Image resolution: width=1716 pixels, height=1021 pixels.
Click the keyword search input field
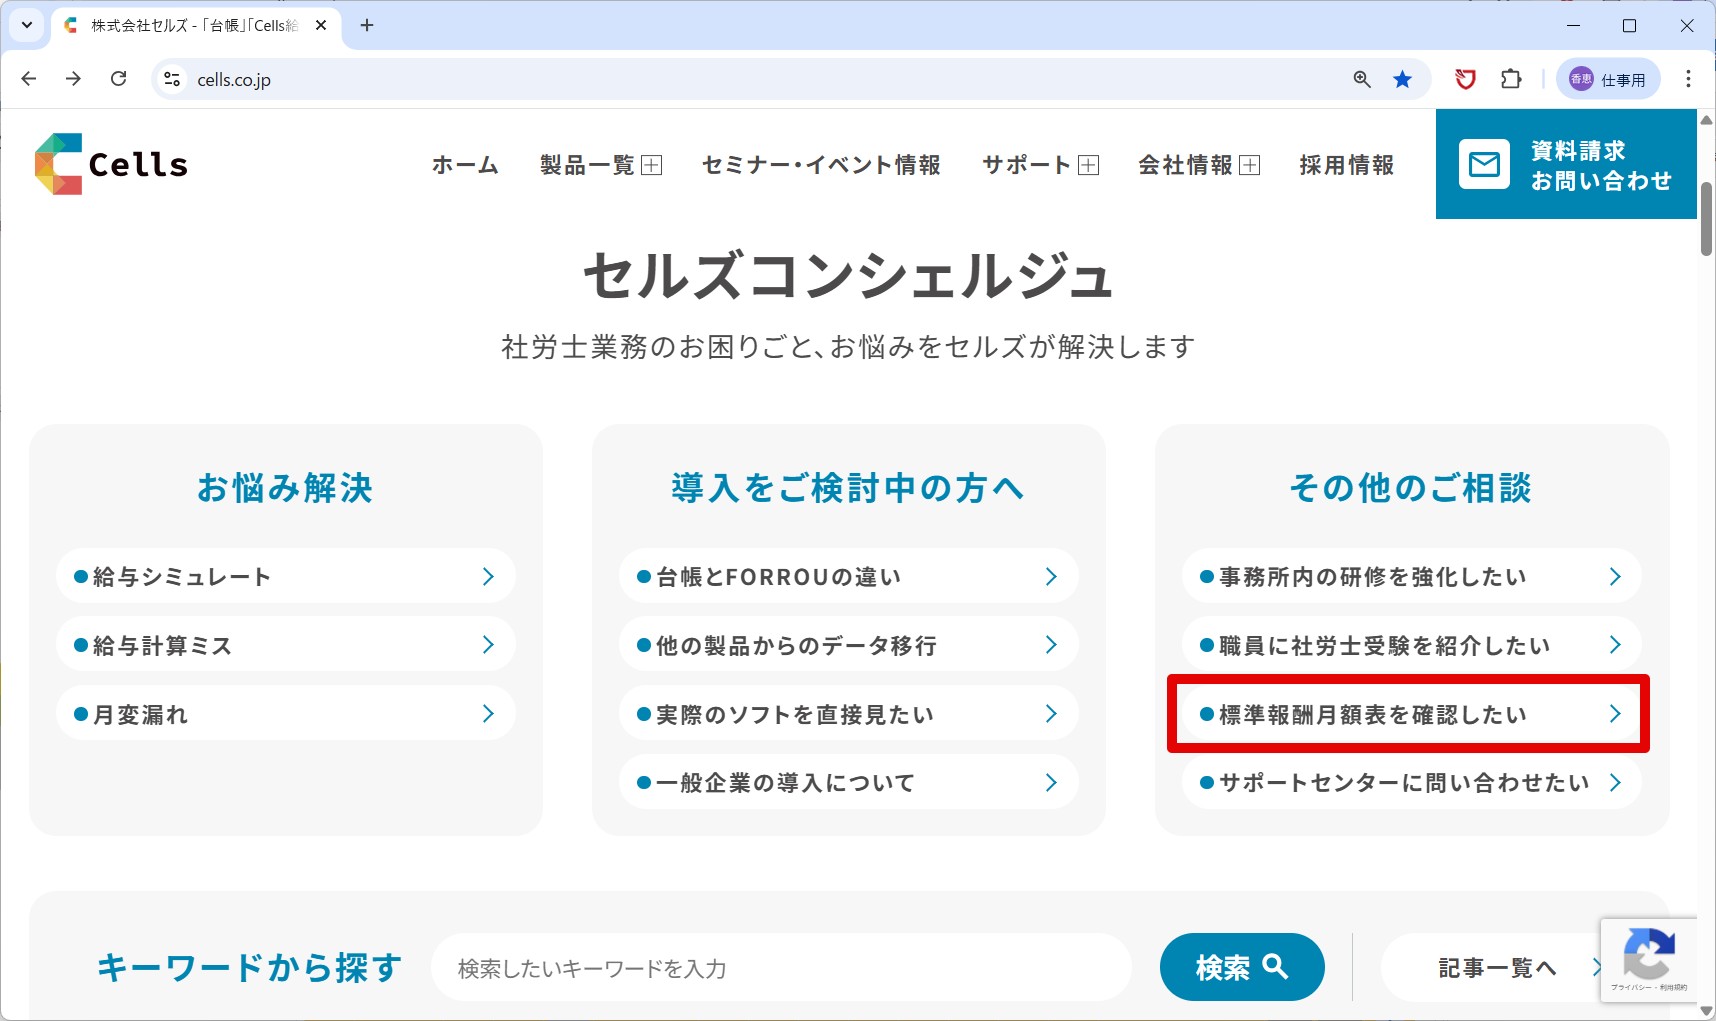(x=780, y=968)
